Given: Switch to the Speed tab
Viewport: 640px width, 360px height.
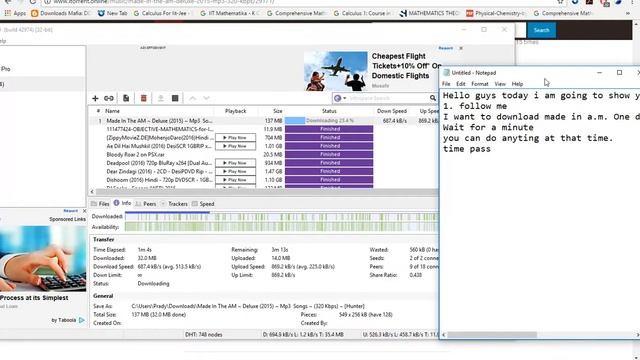Looking at the screenshot, I should 203,204.
